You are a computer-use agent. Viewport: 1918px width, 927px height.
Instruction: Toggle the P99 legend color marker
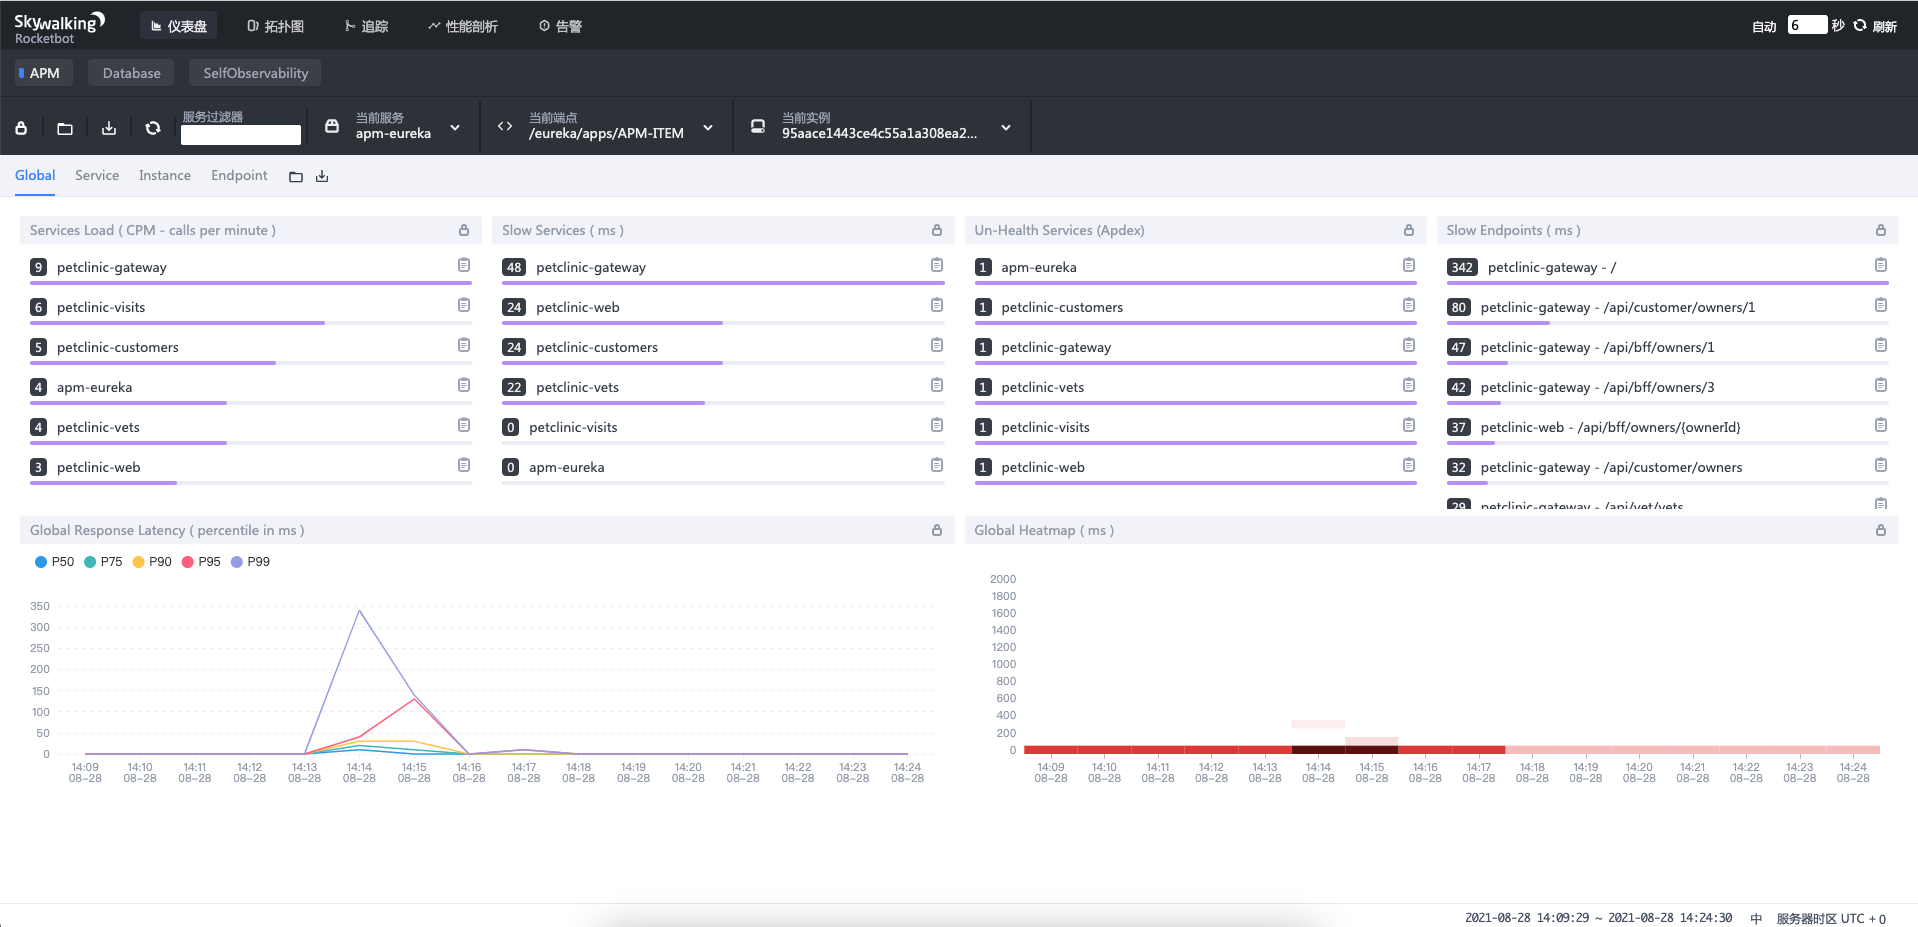coord(237,562)
